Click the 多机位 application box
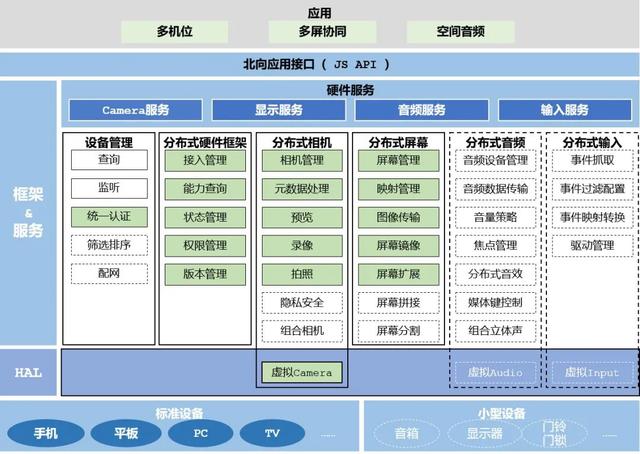The image size is (640, 454). pyautogui.click(x=175, y=31)
